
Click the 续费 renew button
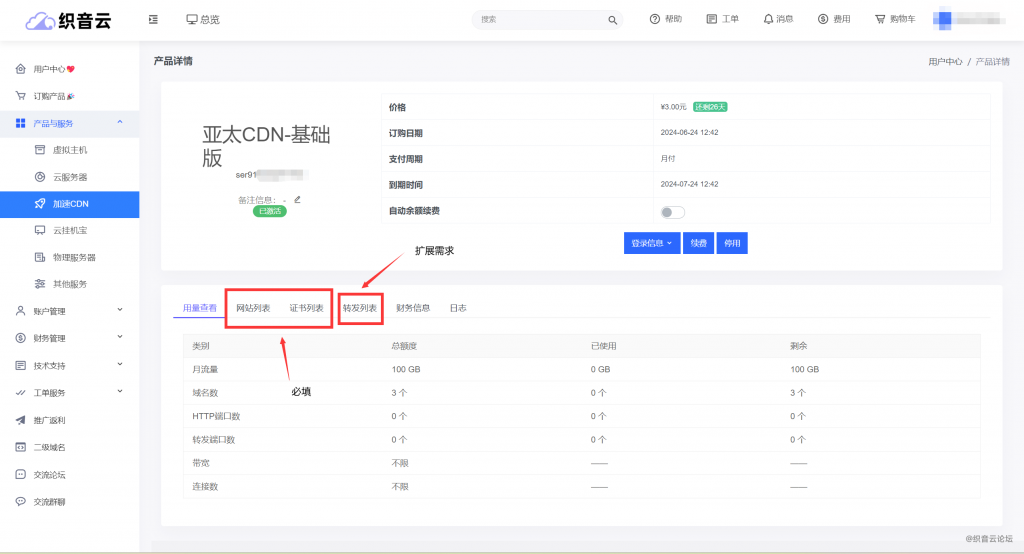[698, 243]
